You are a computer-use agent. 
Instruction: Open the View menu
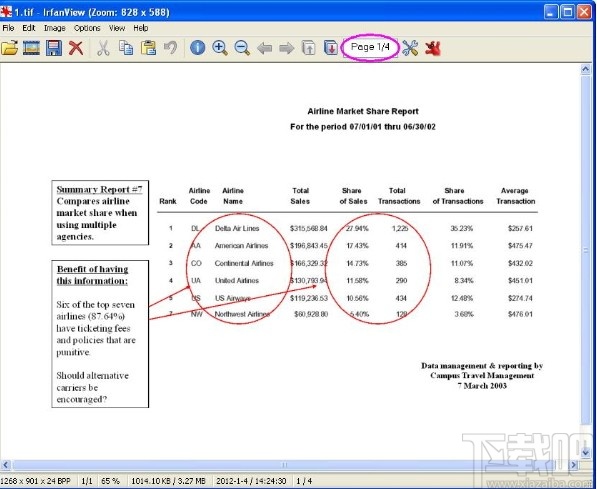pyautogui.click(x=117, y=28)
